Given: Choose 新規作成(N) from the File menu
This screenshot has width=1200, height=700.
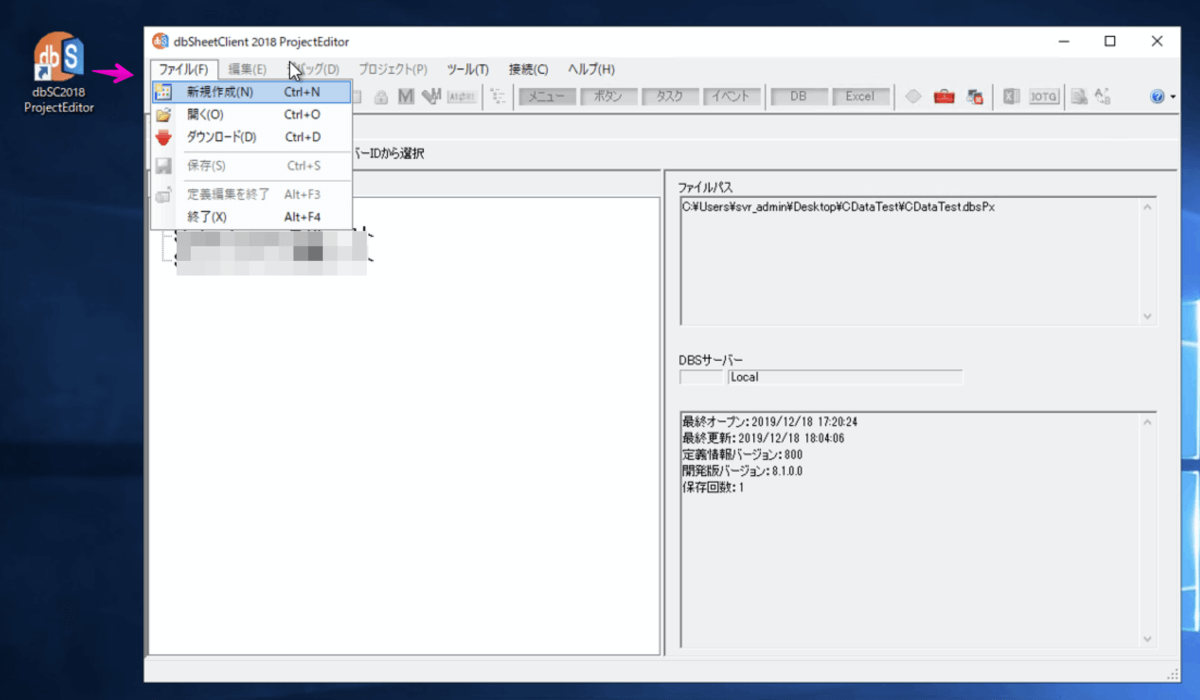Looking at the screenshot, I should tap(251, 92).
